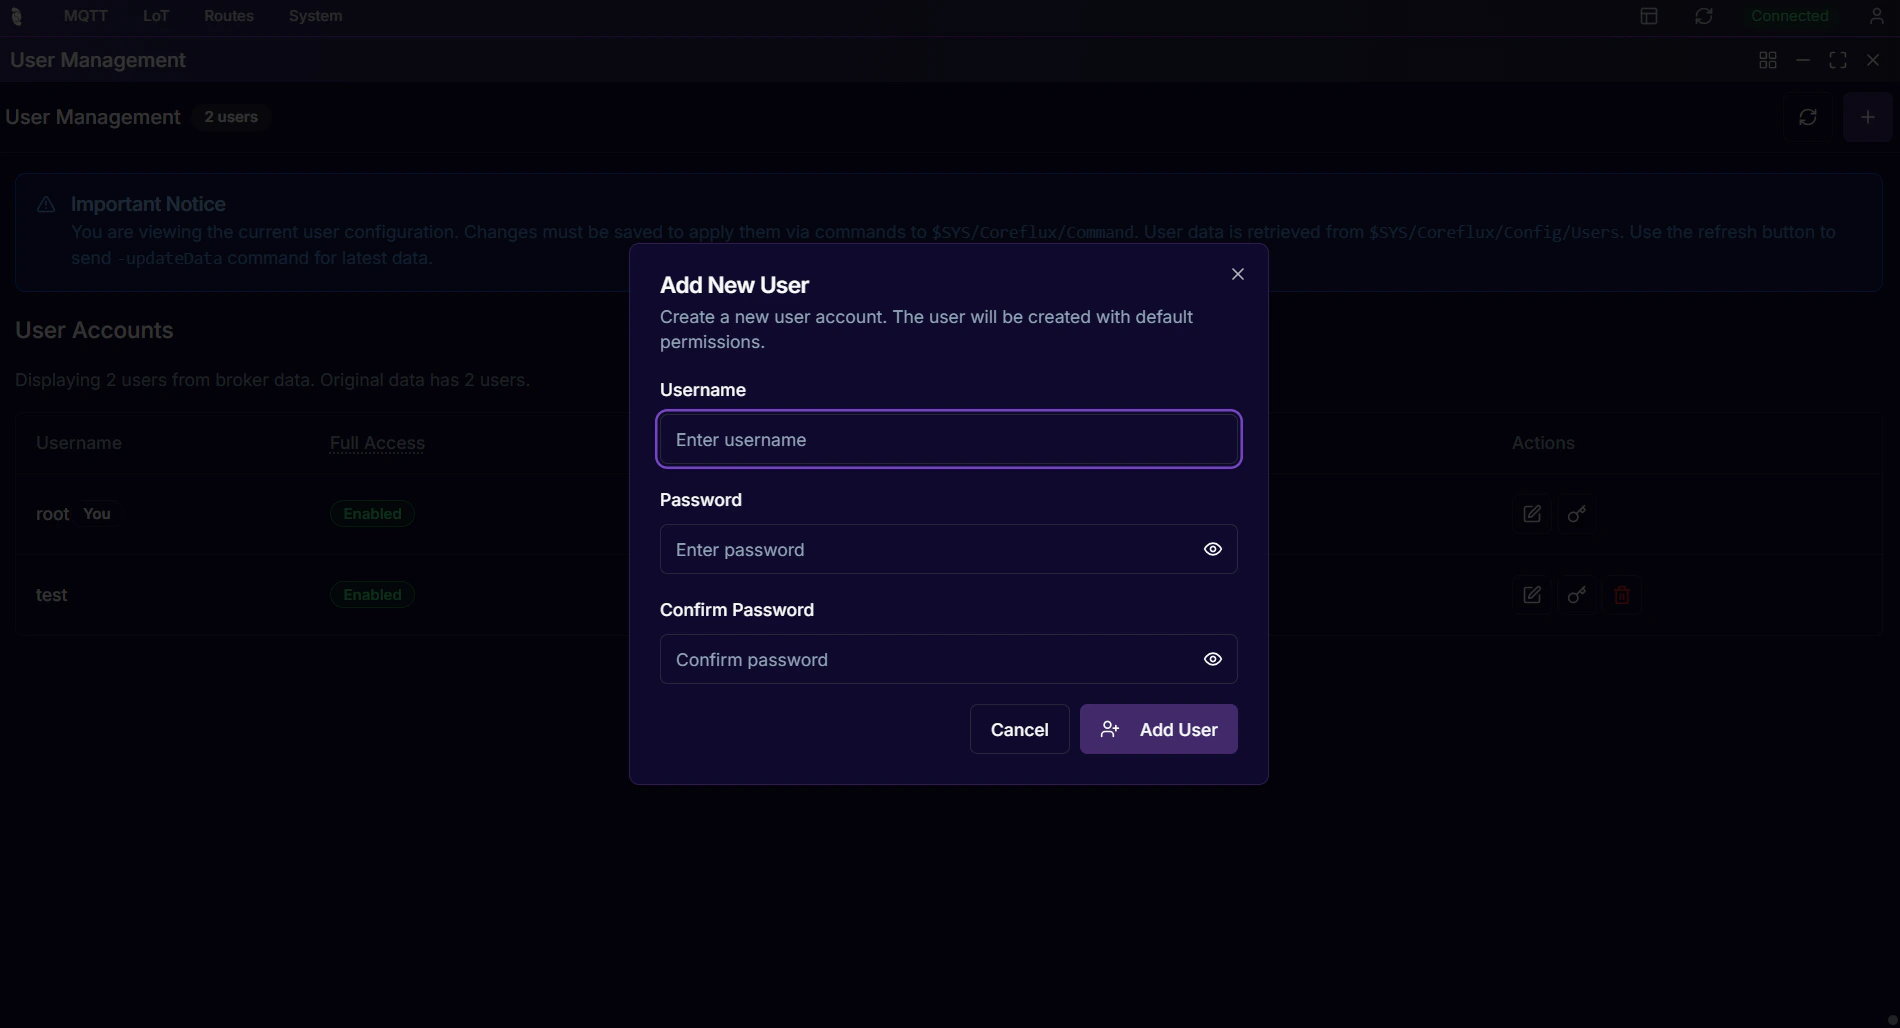This screenshot has height=1028, width=1900.
Task: Click the Enter username field
Action: pyautogui.click(x=948, y=439)
